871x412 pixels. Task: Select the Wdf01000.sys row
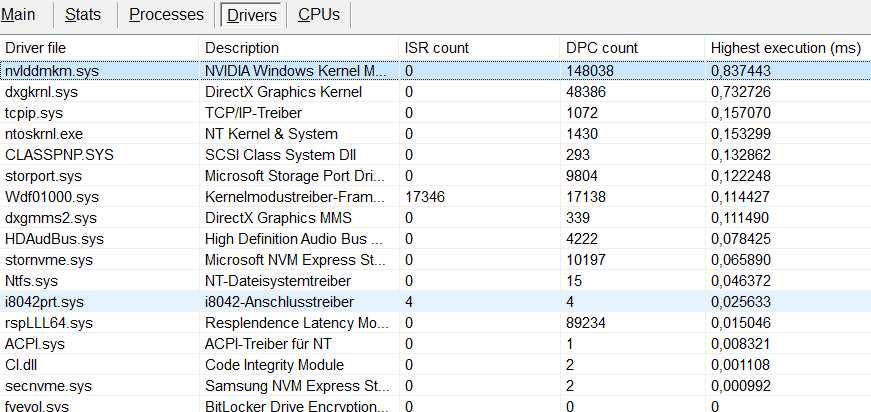click(x=436, y=197)
